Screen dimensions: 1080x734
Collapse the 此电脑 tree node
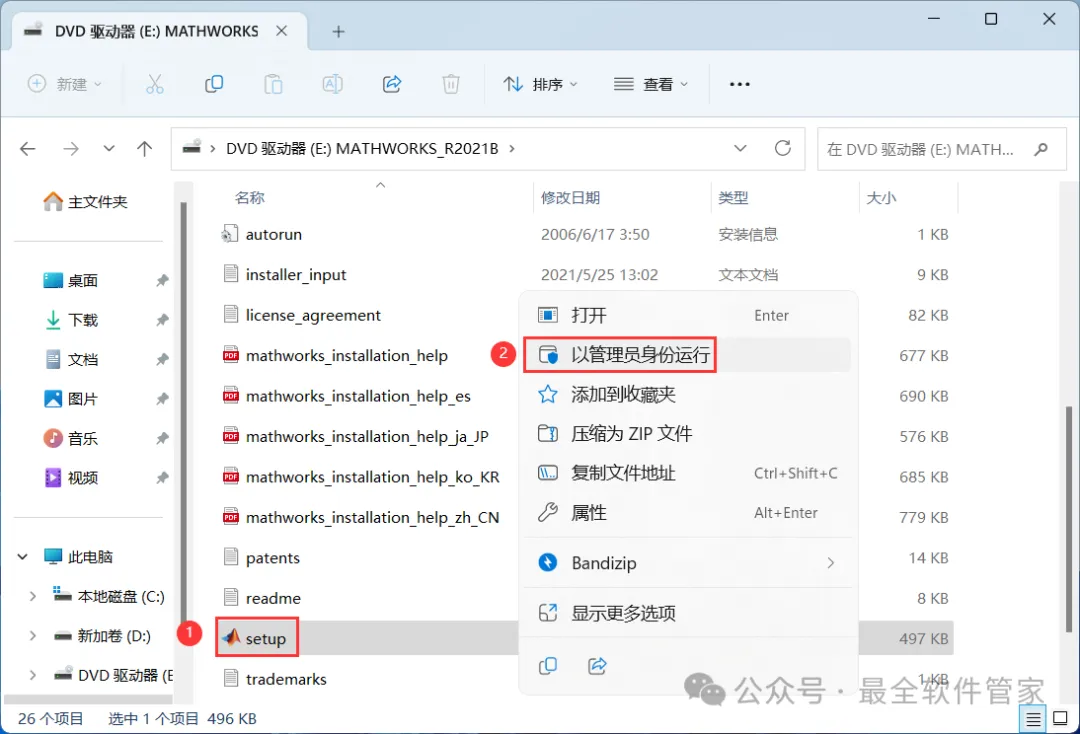click(23, 556)
